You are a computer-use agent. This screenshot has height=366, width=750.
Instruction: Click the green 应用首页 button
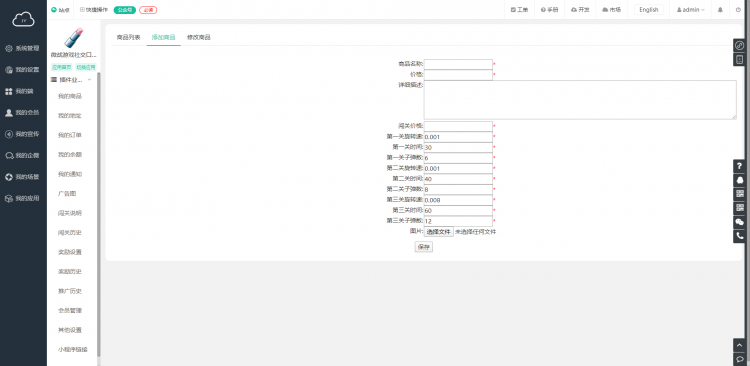coord(62,67)
